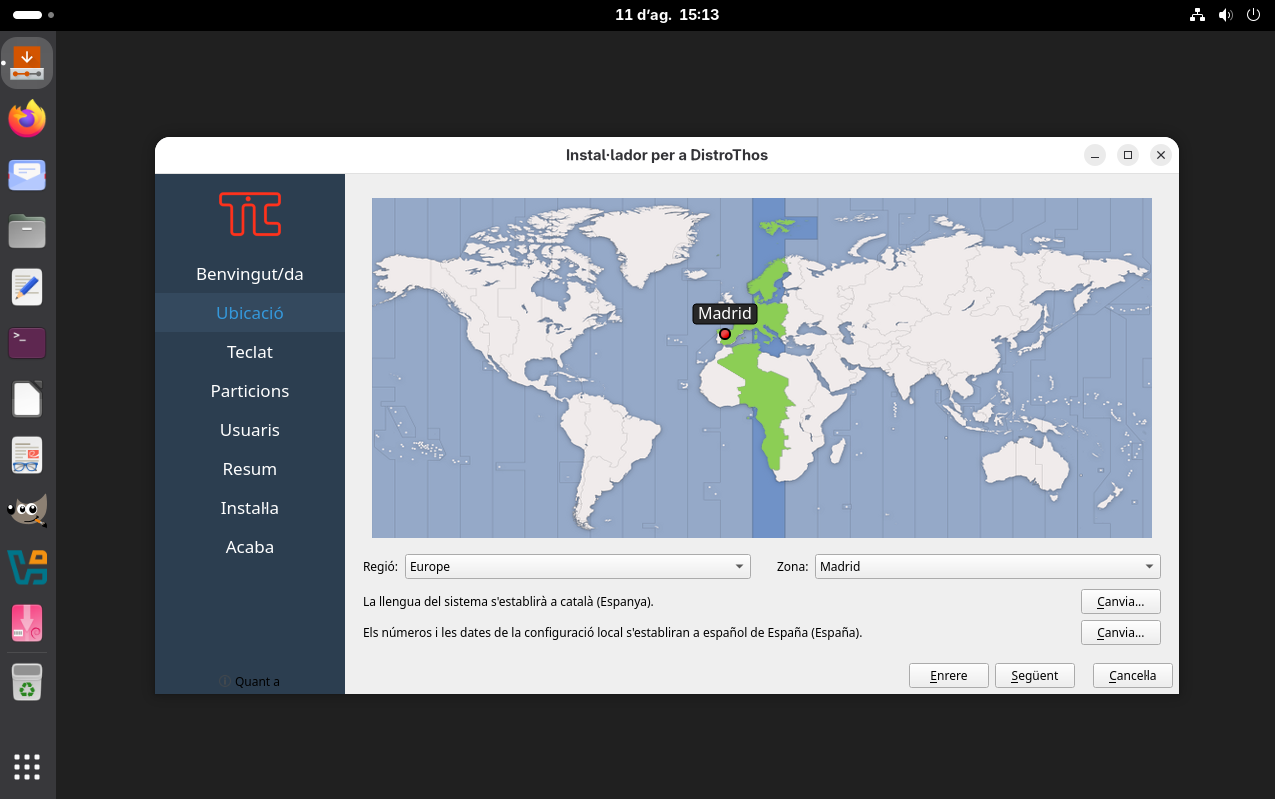
Task: Select the Particions step in sidebar
Action: [250, 391]
